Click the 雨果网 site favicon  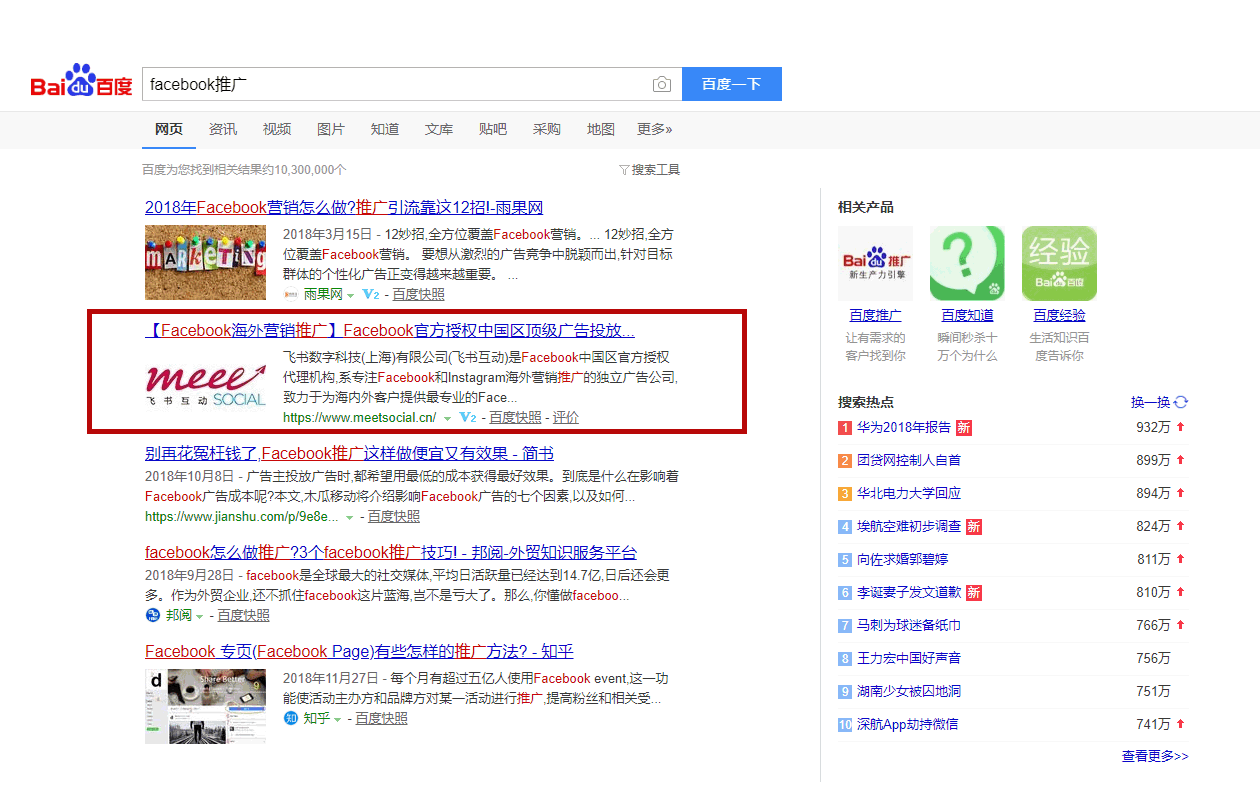click(291, 294)
